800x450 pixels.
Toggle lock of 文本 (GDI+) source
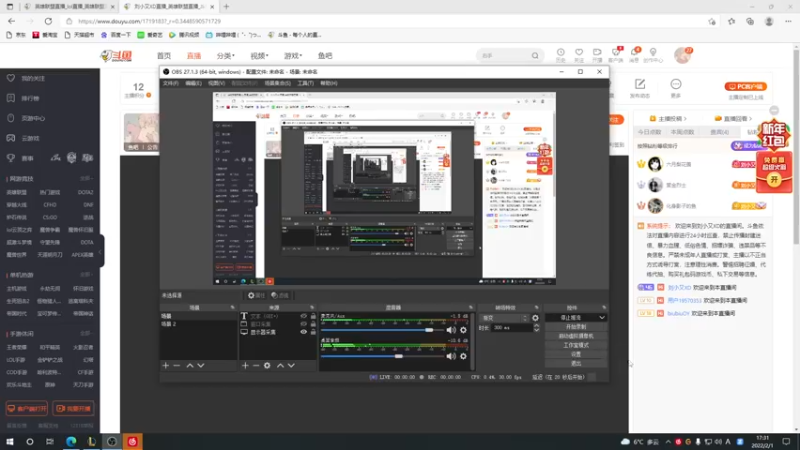pyautogui.click(x=313, y=316)
